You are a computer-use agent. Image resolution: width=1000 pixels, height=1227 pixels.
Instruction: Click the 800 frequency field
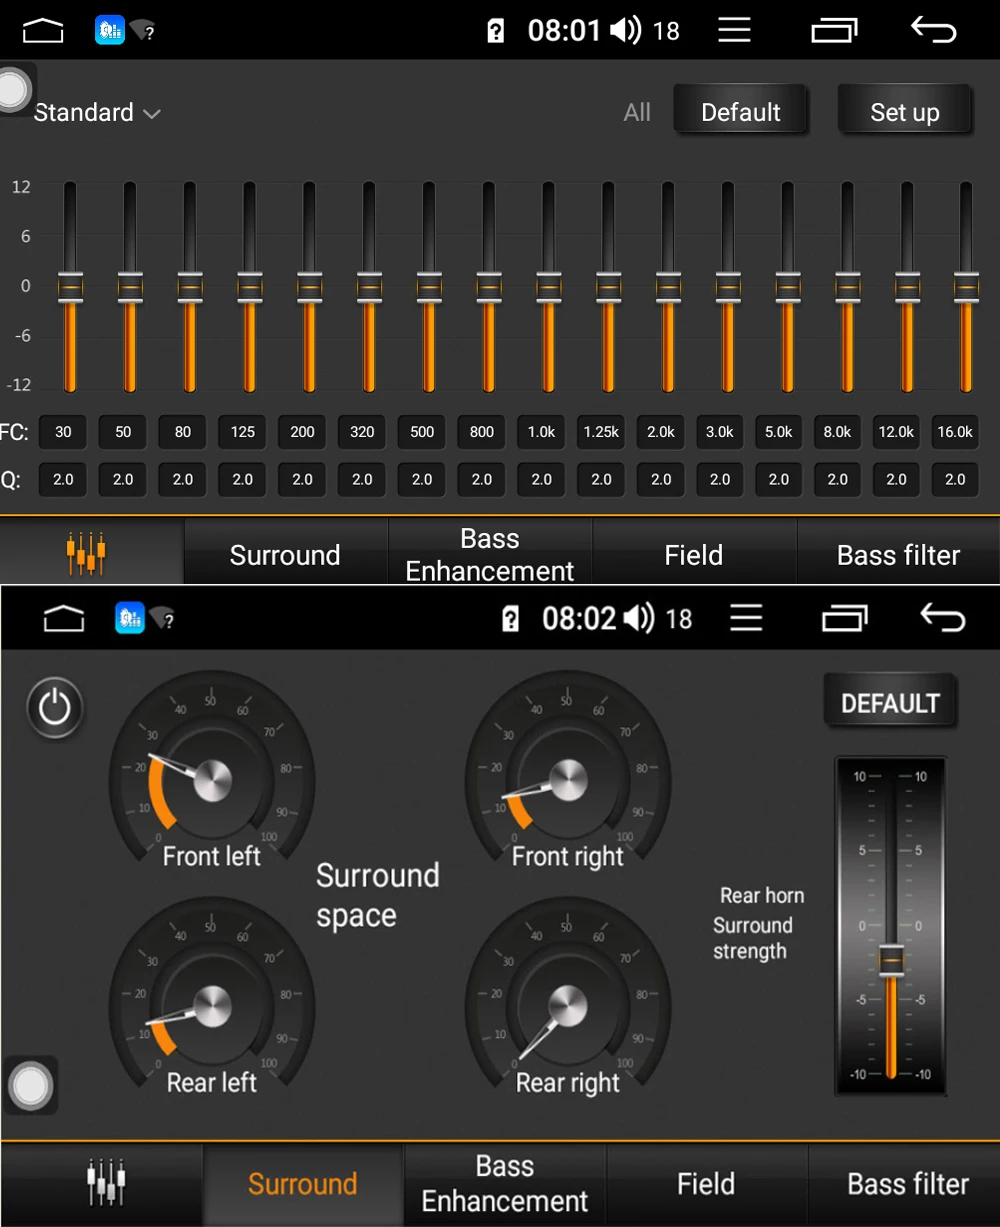click(482, 432)
